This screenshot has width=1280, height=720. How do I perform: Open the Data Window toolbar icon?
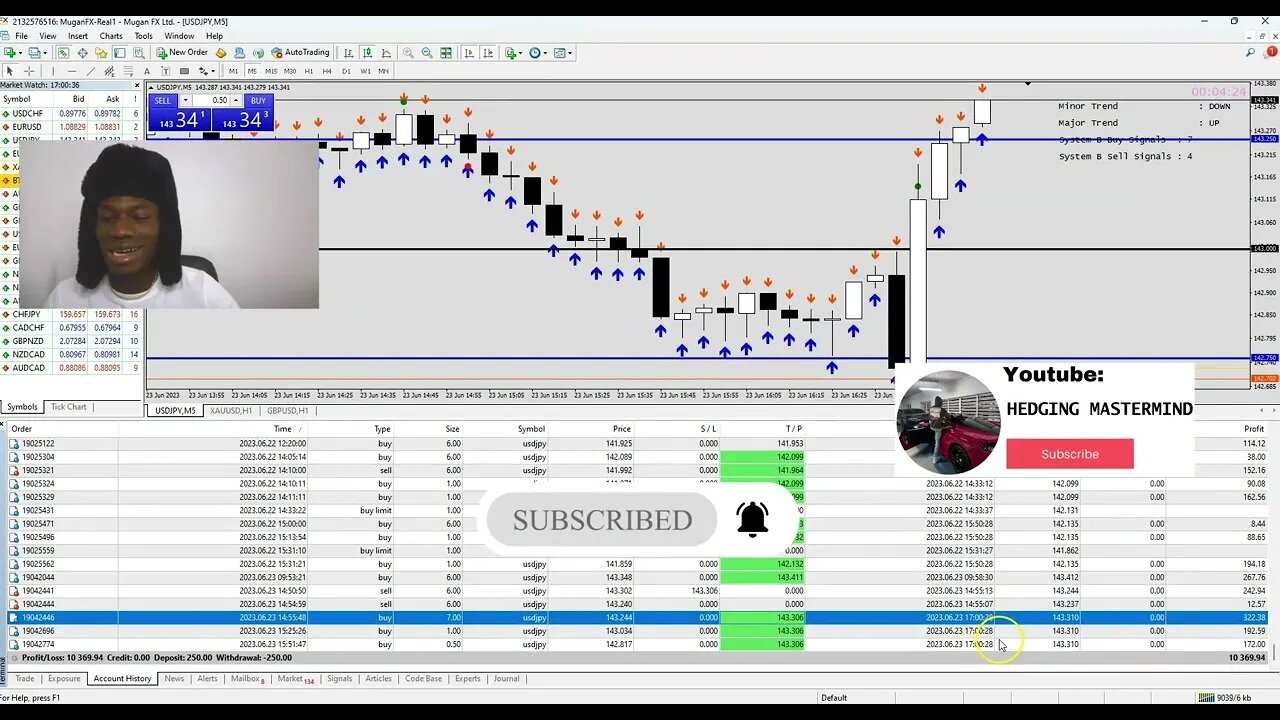pyautogui.click(x=83, y=53)
